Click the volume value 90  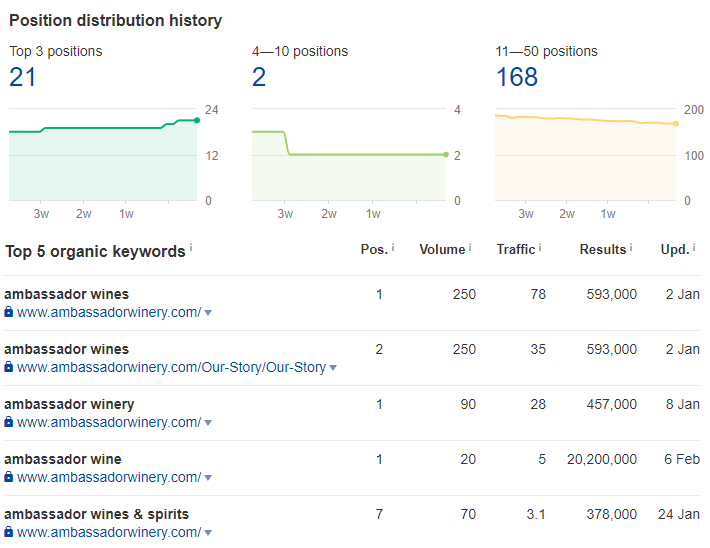(x=468, y=404)
